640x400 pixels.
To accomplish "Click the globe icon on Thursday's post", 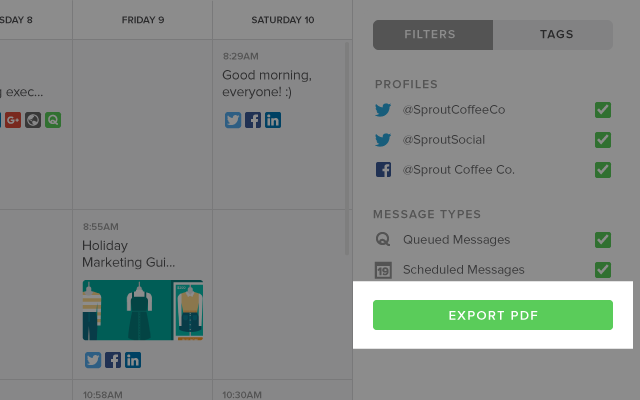I will point(33,120).
